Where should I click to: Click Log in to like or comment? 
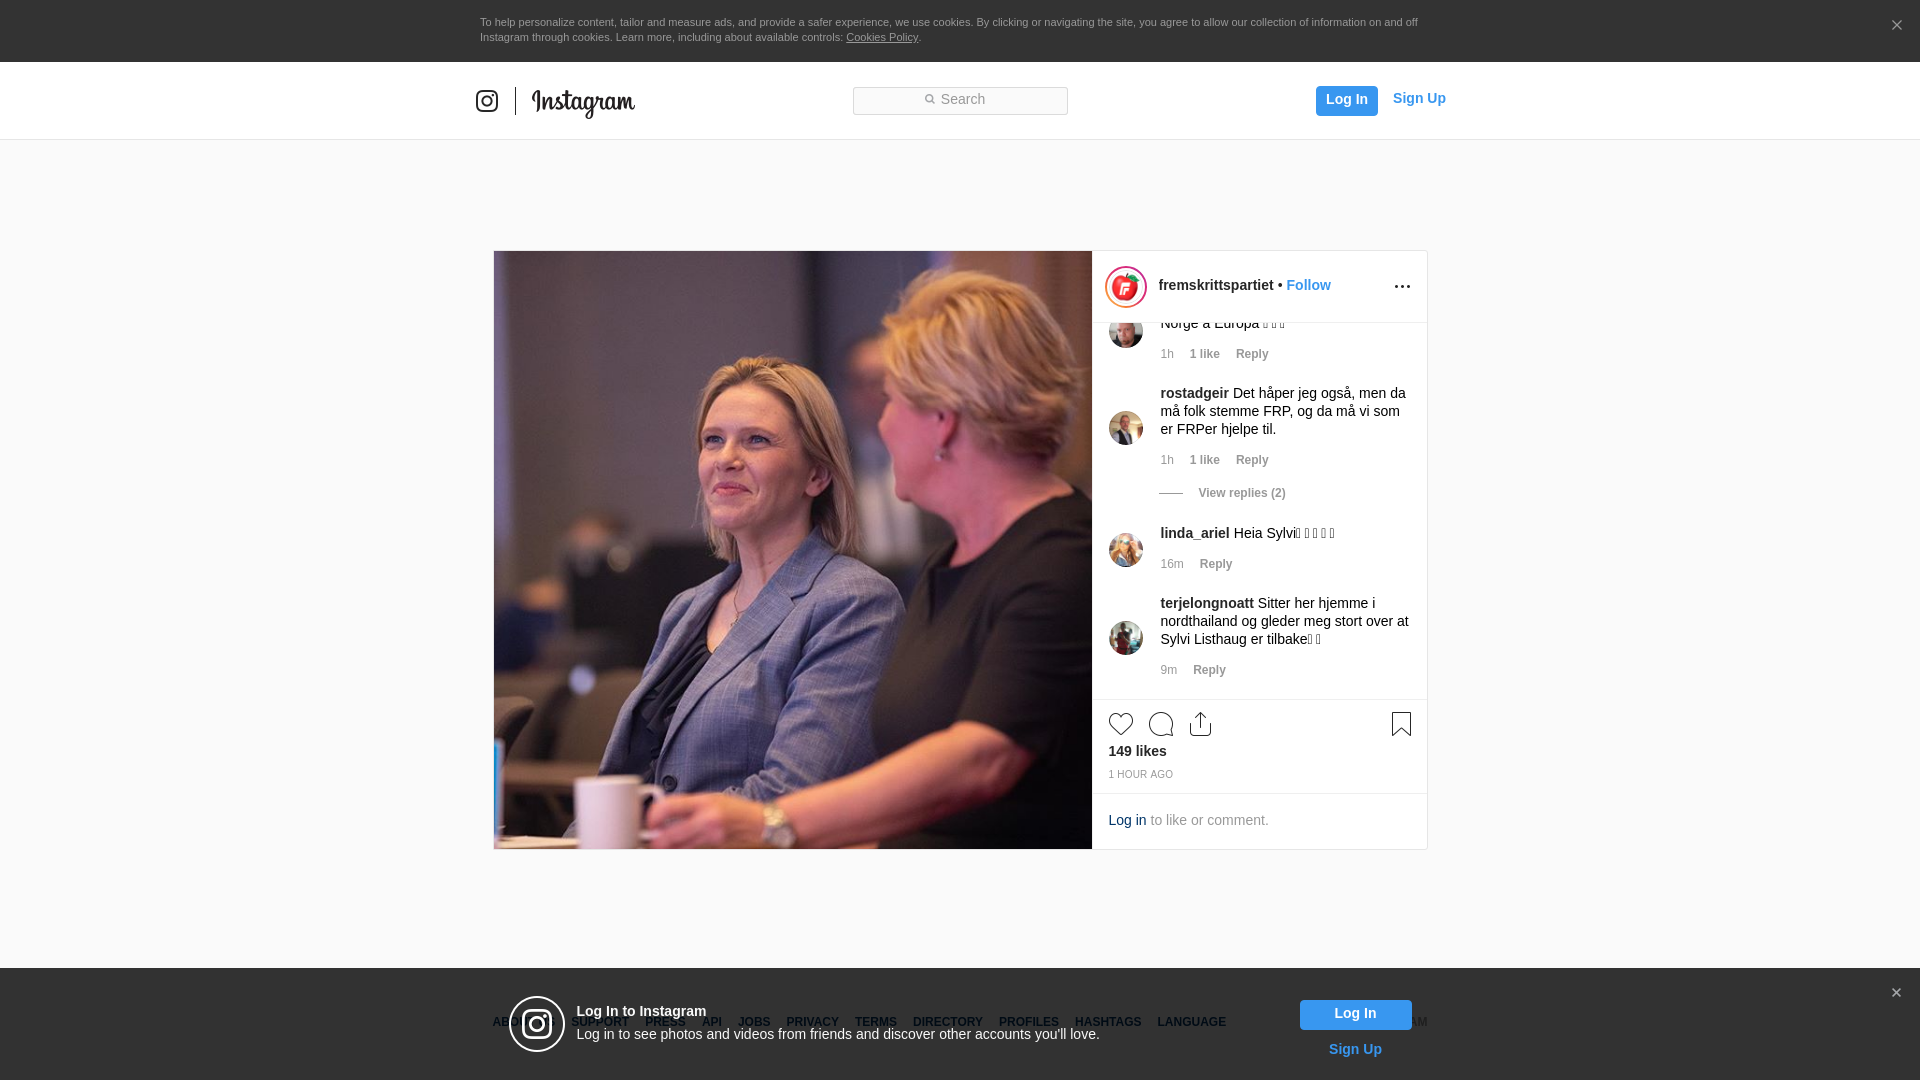click(x=1127, y=820)
